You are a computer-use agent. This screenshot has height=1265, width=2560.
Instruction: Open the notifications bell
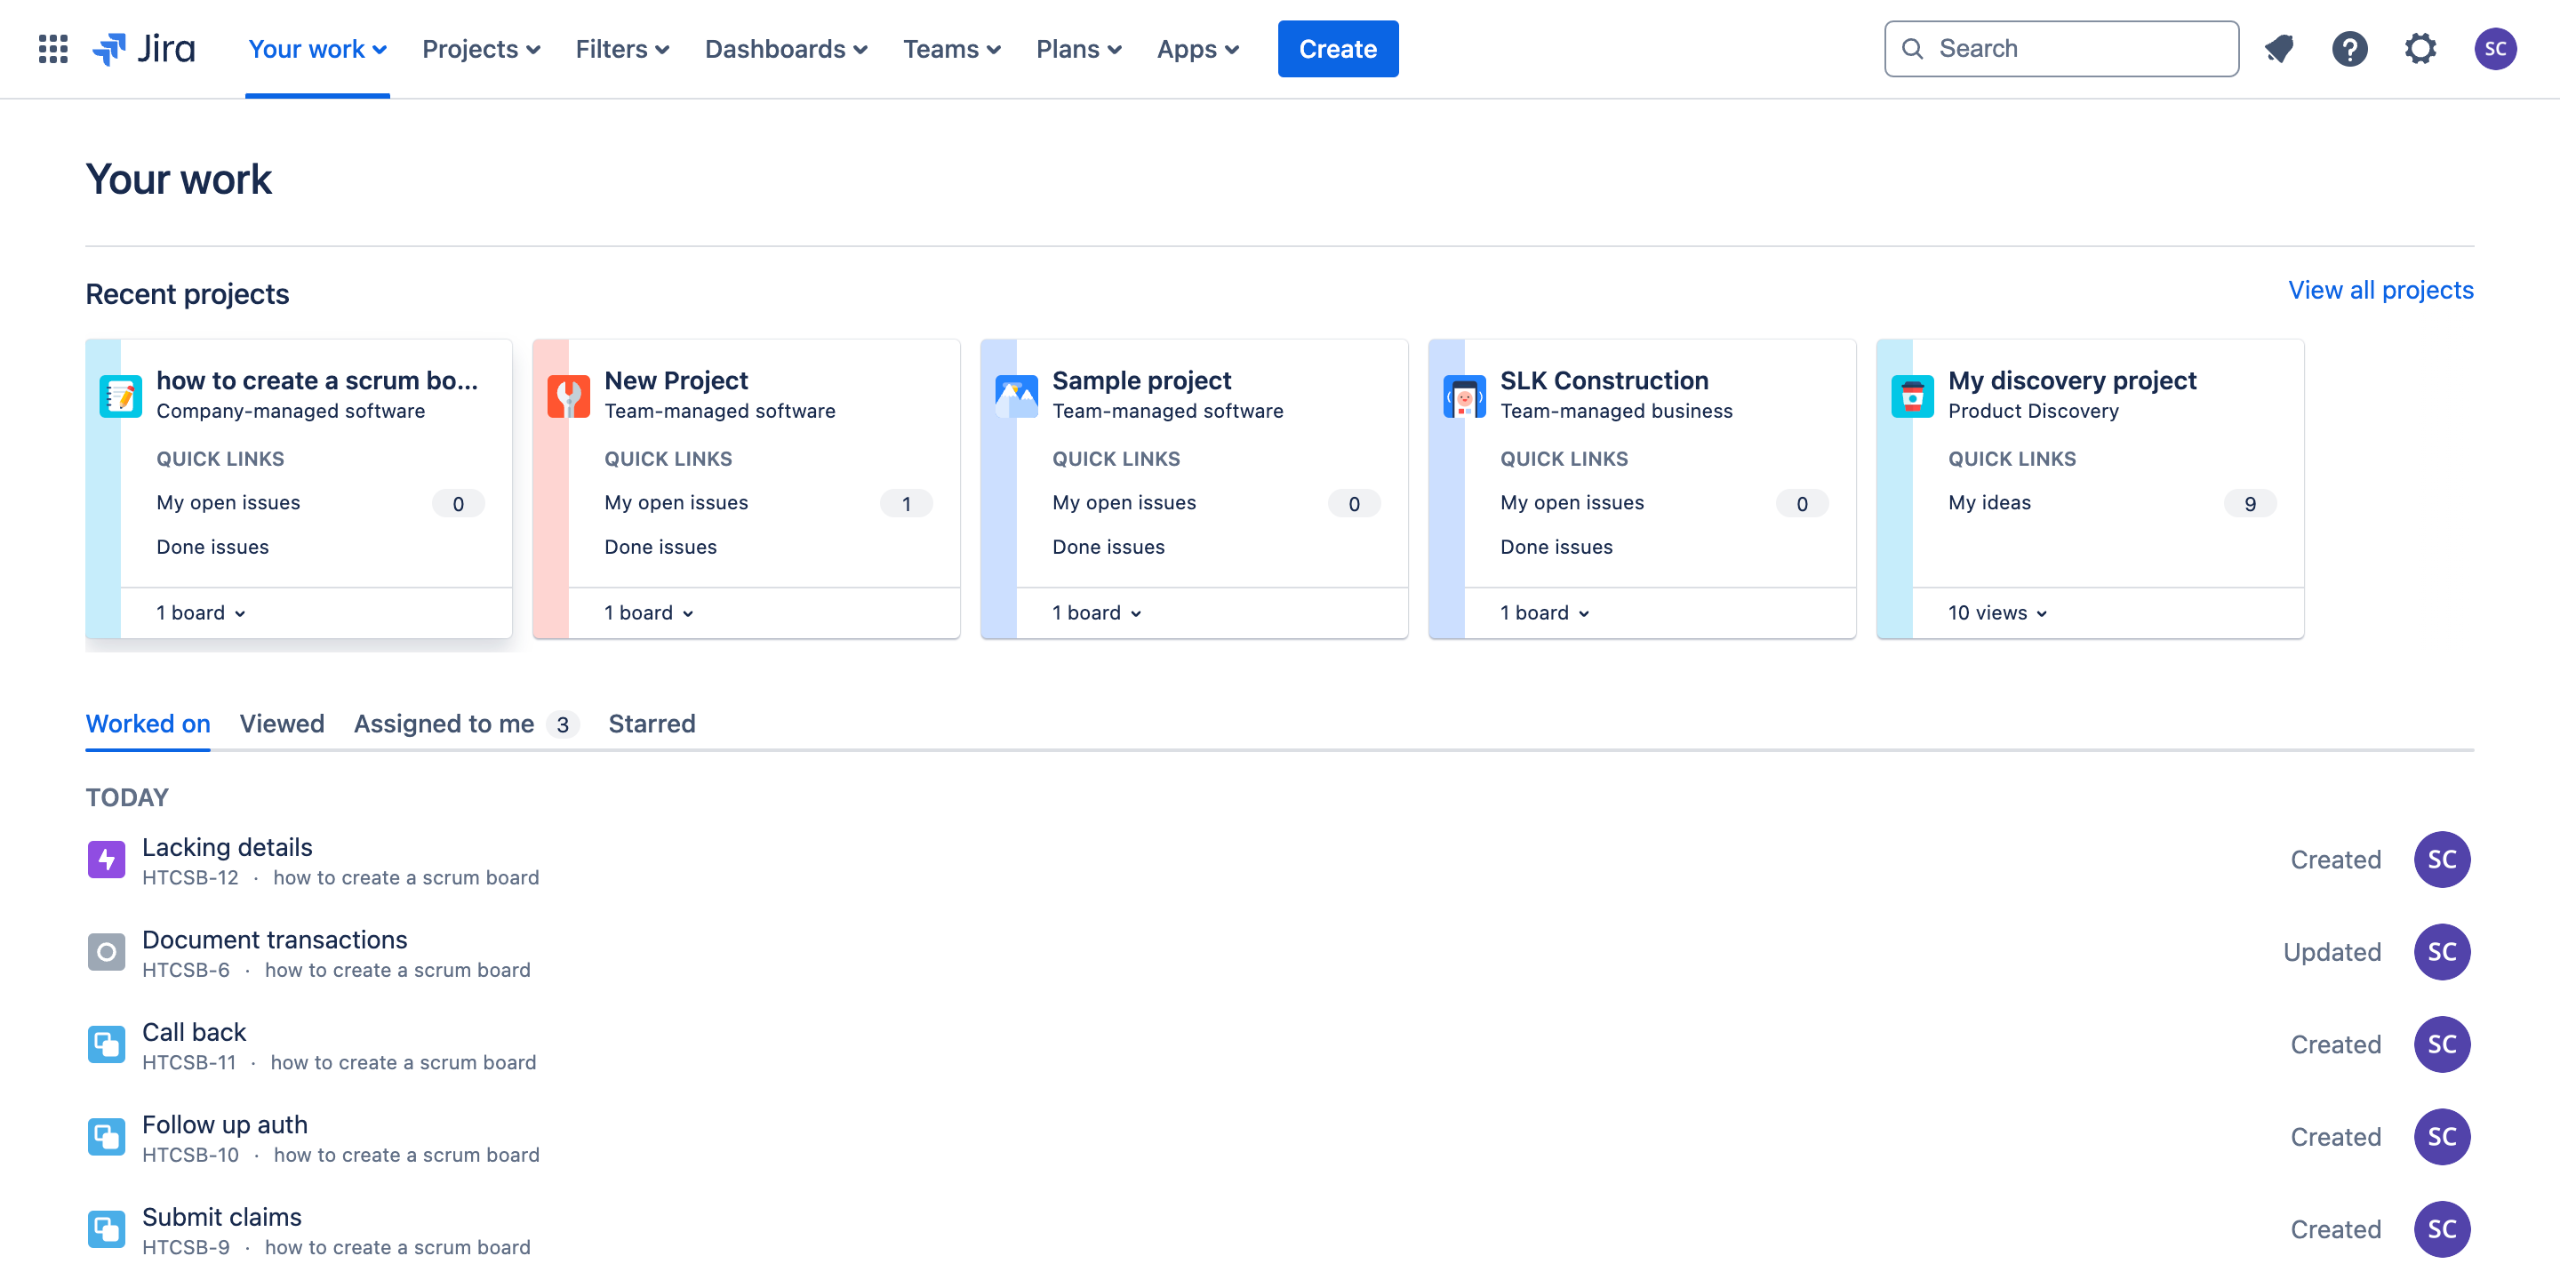click(x=2279, y=48)
